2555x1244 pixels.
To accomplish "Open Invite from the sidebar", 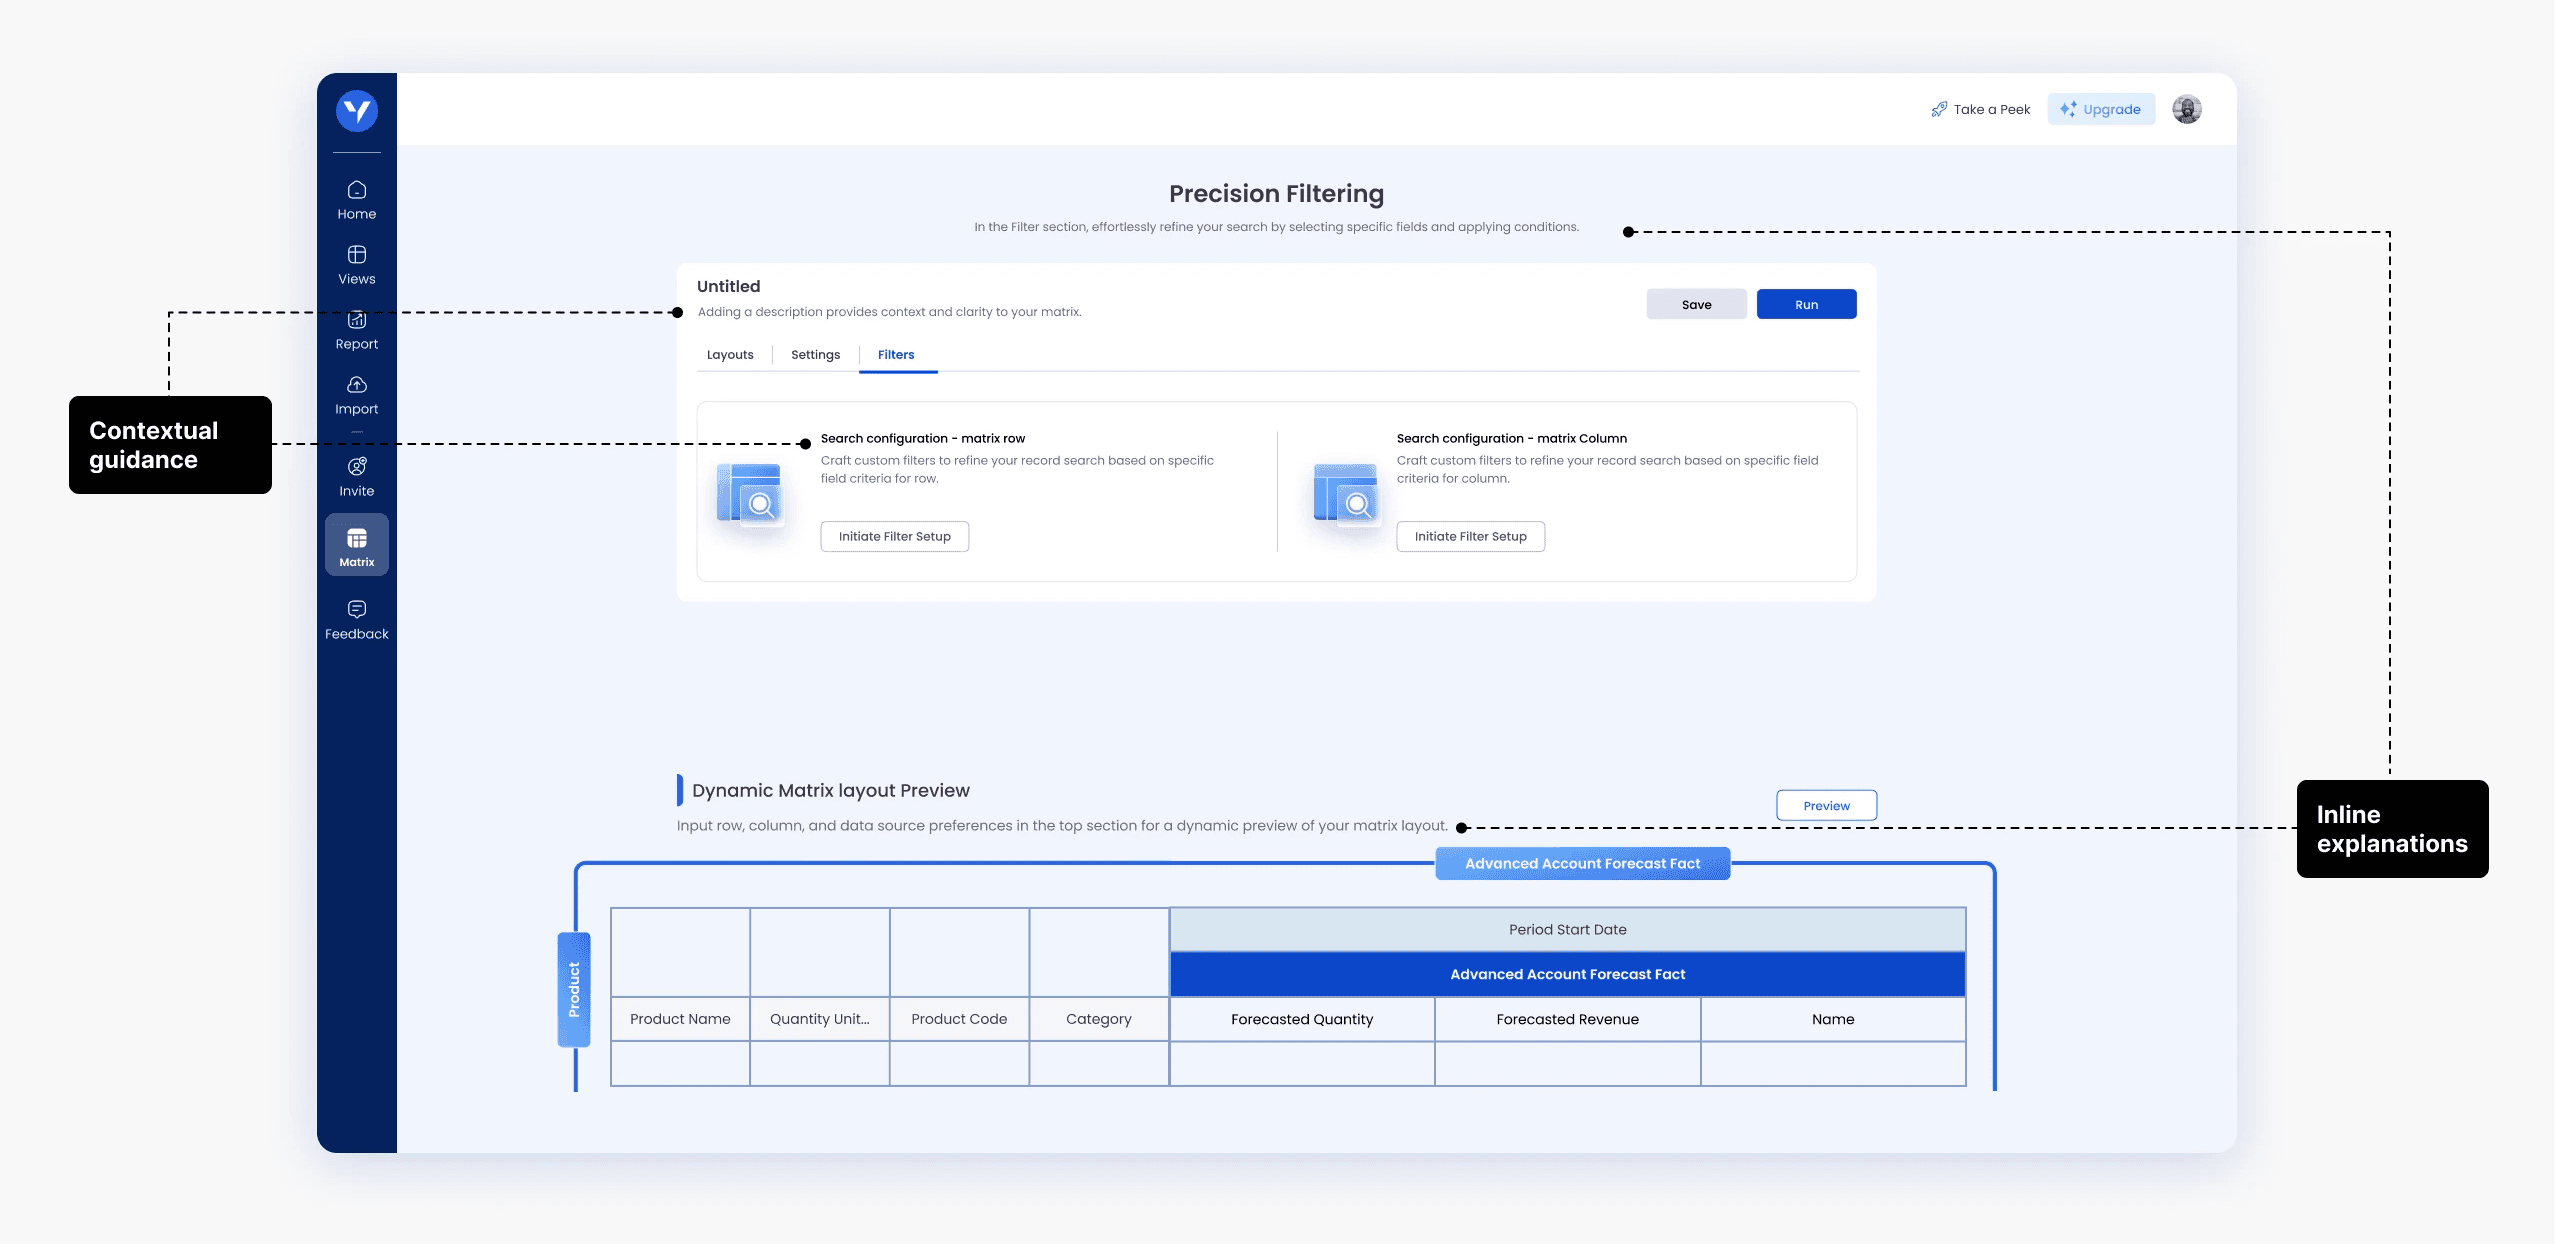I will (357, 467).
